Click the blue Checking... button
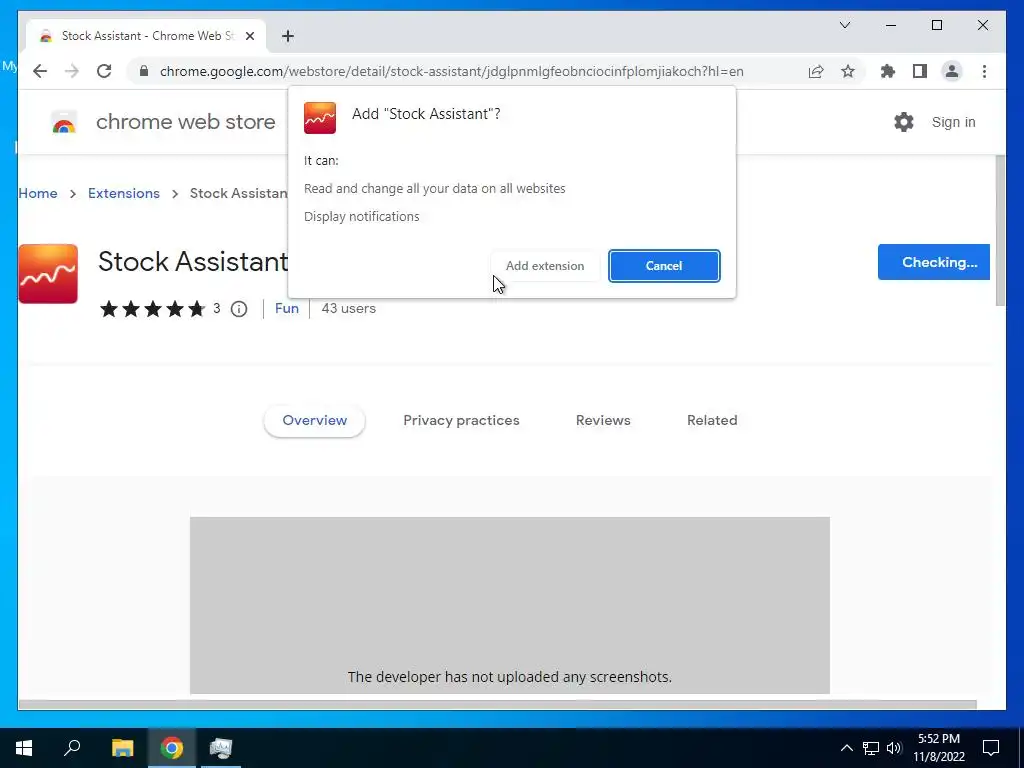This screenshot has width=1024, height=768. coord(934,262)
